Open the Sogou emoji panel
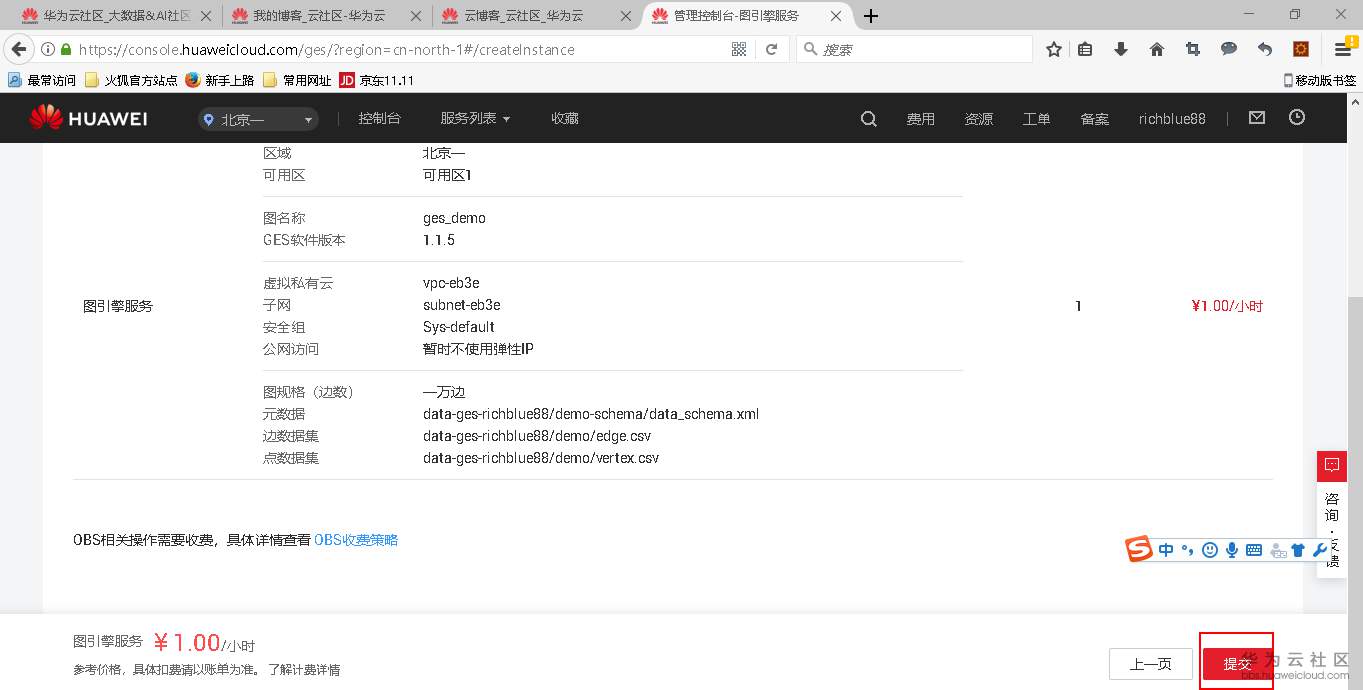The height and width of the screenshot is (690, 1363). click(1209, 549)
